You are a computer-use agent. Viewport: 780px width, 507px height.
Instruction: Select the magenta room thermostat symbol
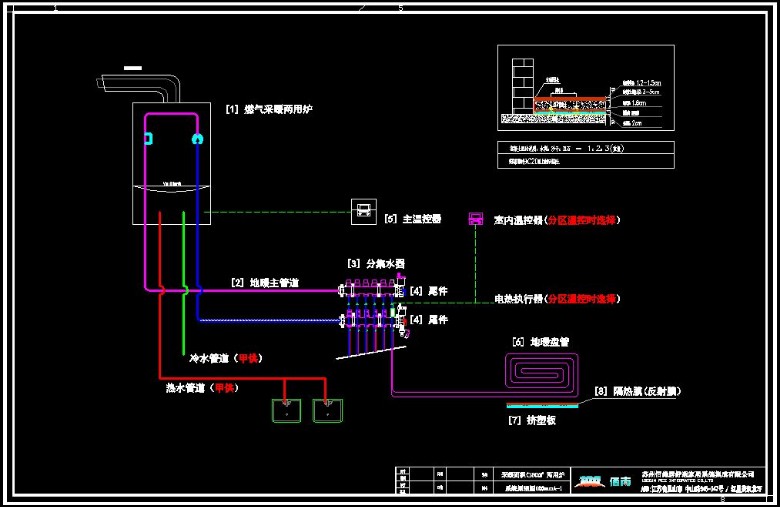pyautogui.click(x=475, y=219)
